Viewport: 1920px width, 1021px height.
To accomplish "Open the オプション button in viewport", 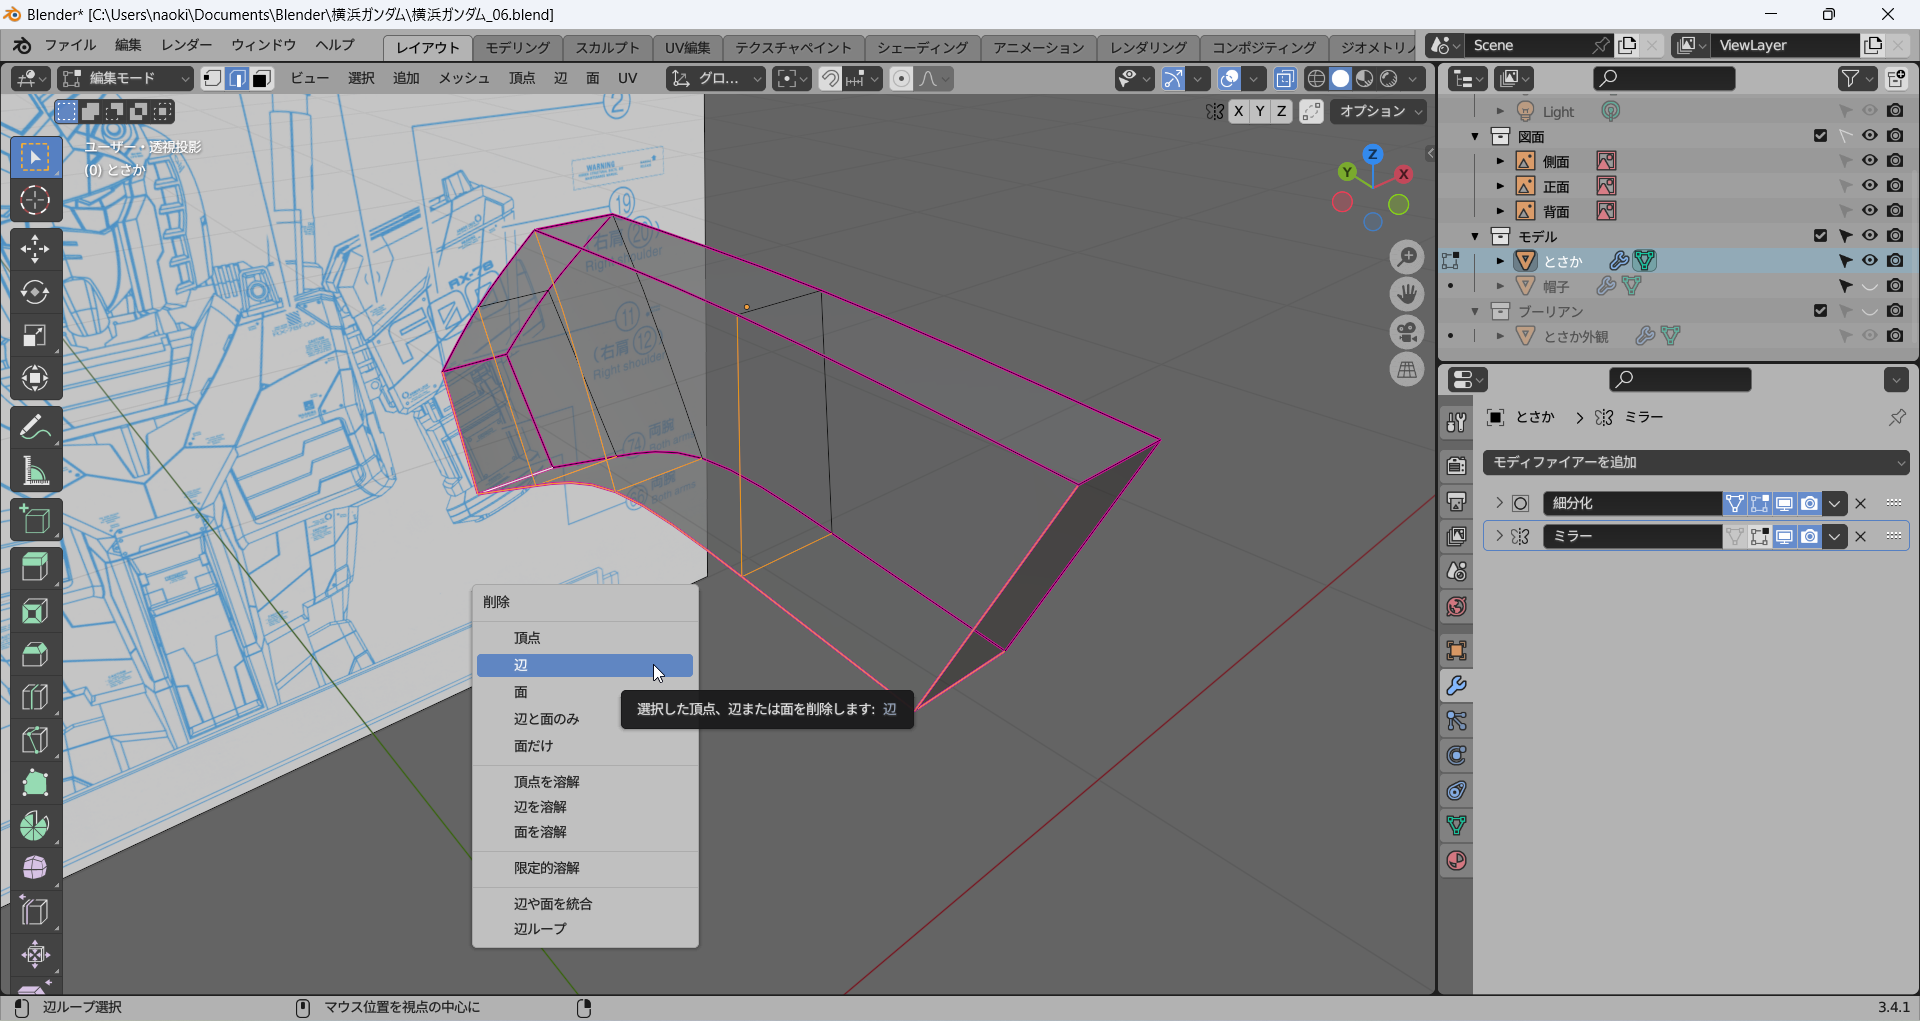I will 1378,112.
